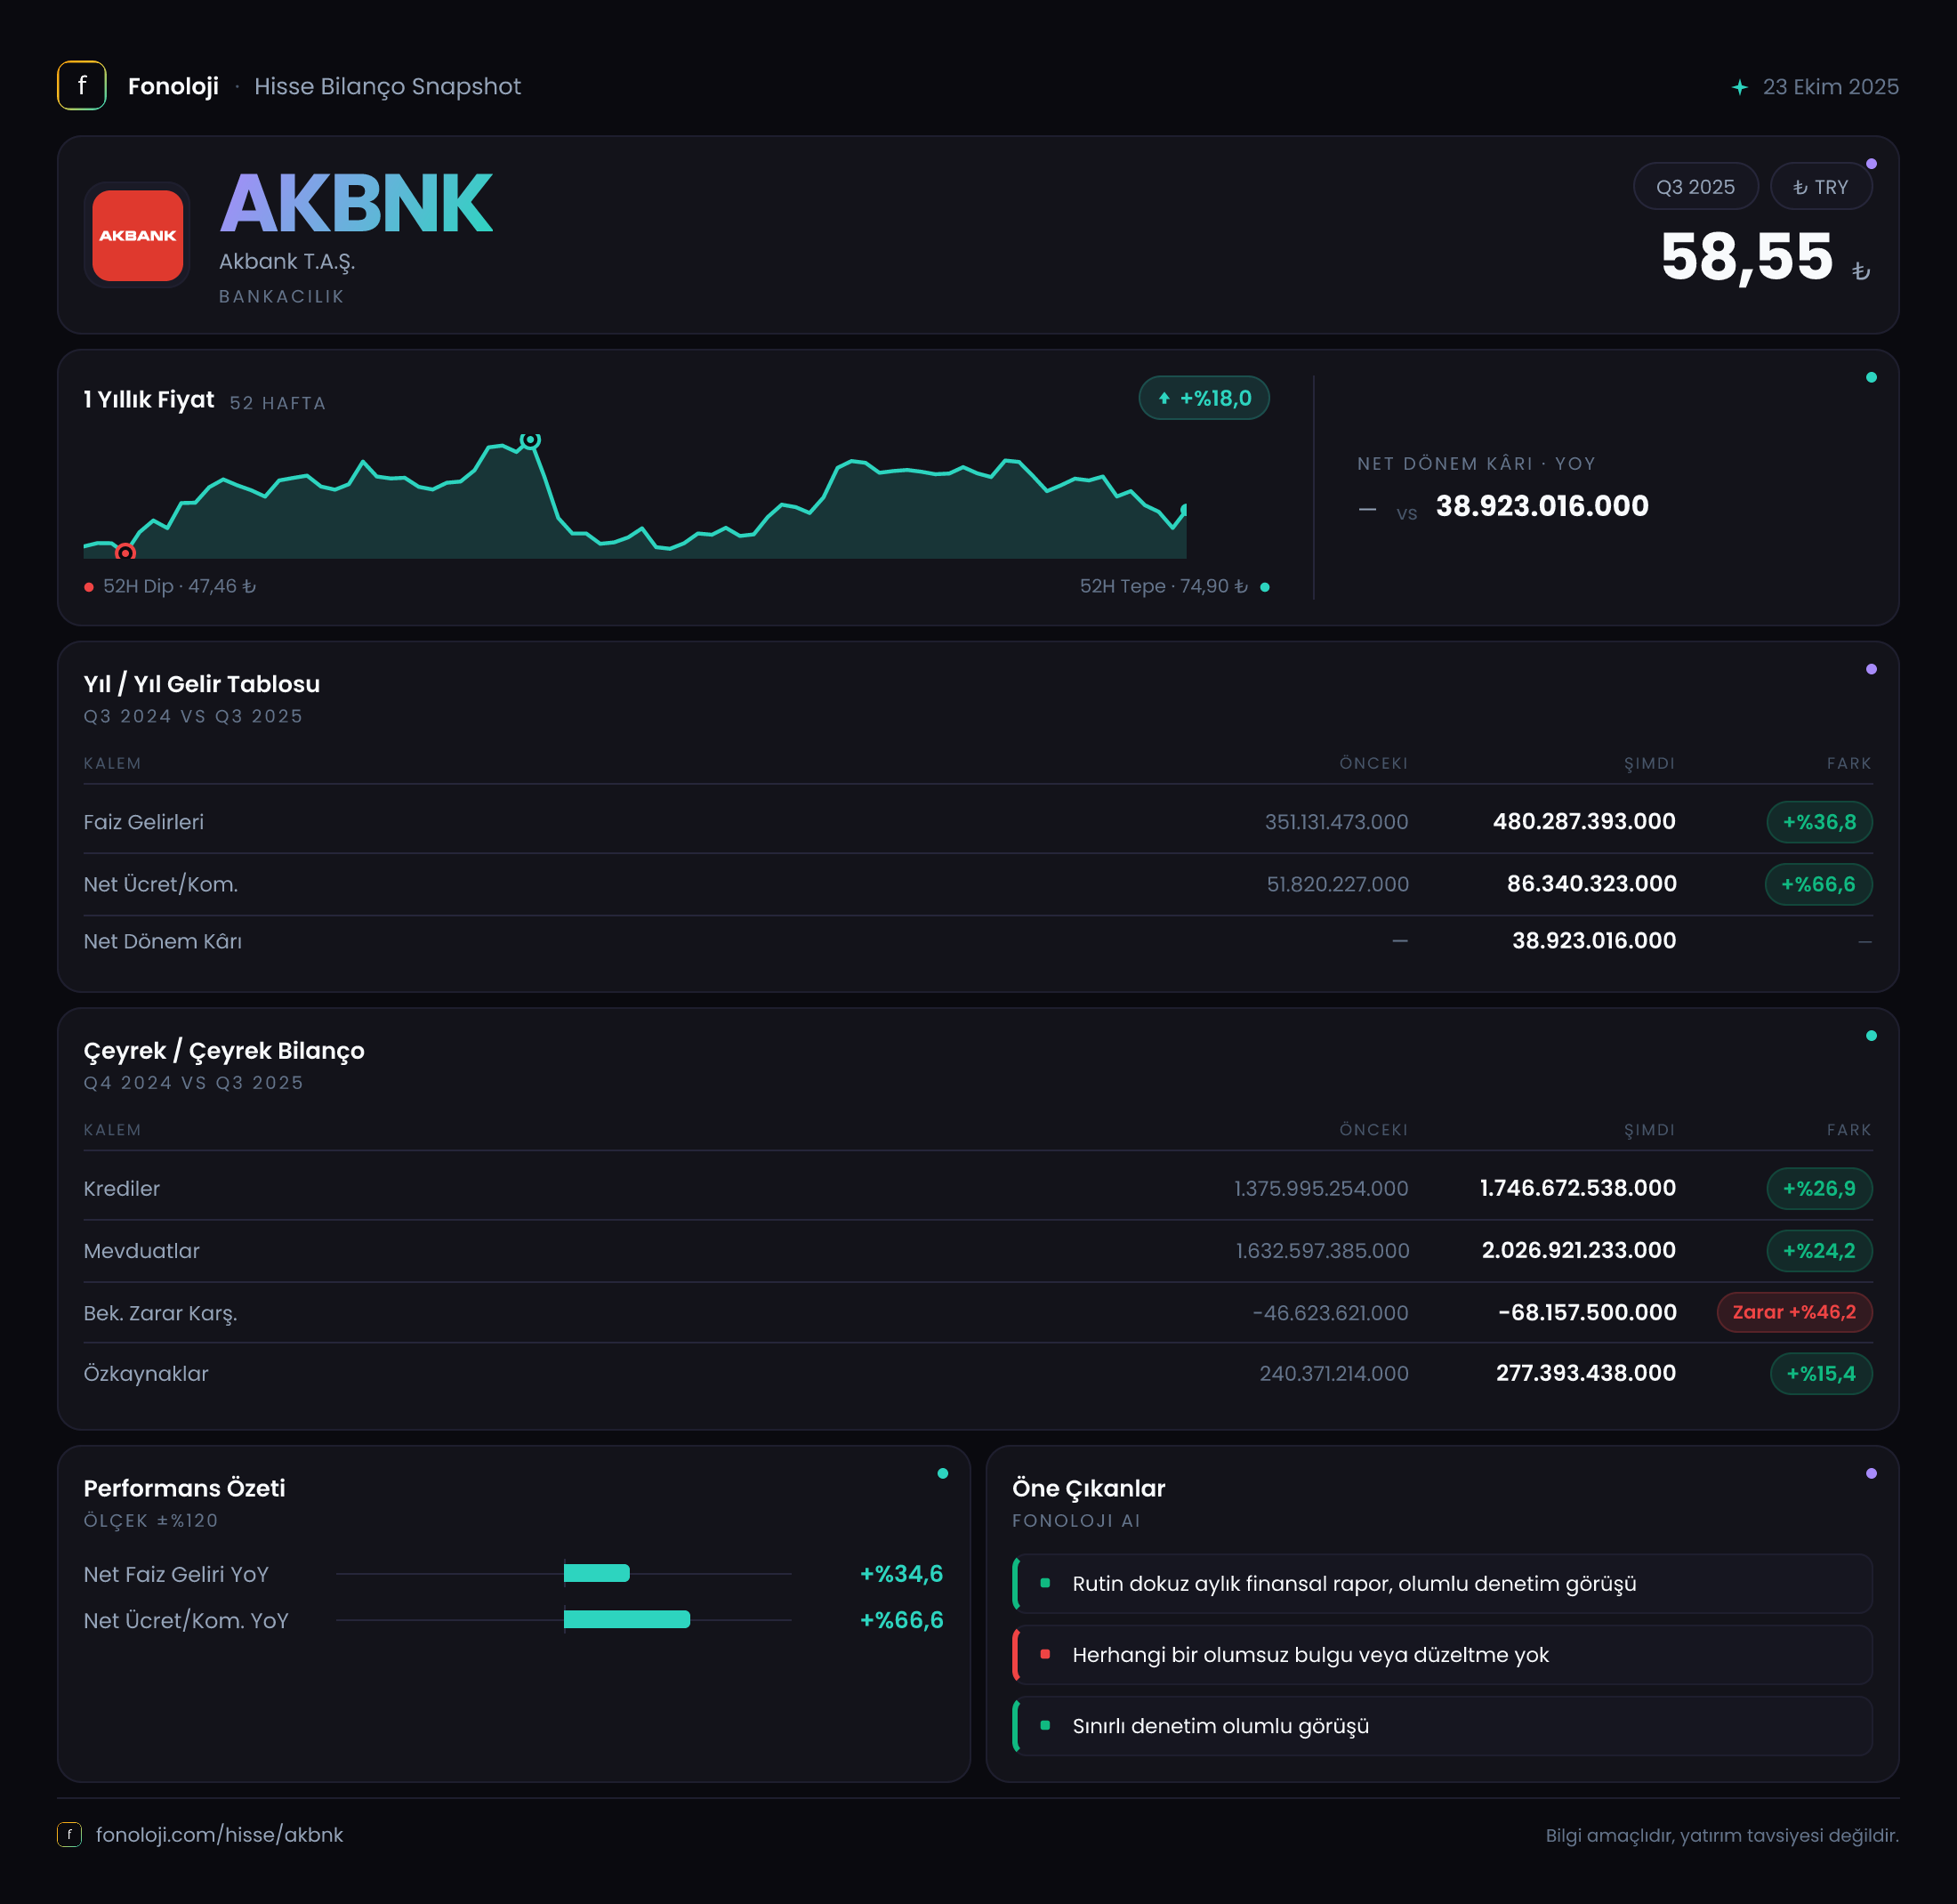
Task: Click the teal dot beside 52H Tepe
Action: click(x=1265, y=587)
